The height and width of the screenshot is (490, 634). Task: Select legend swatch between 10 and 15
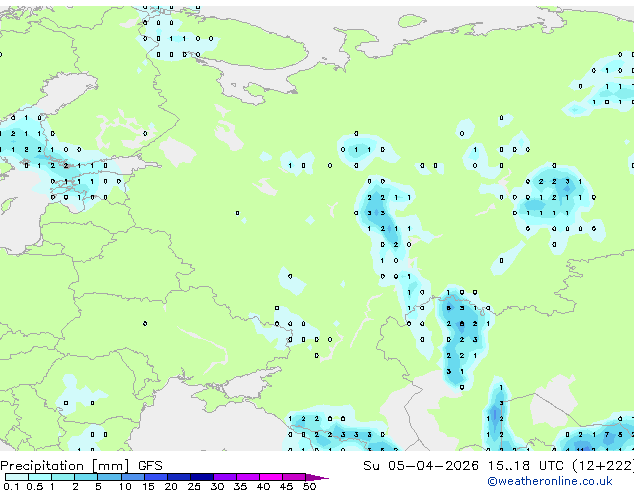pos(132,477)
